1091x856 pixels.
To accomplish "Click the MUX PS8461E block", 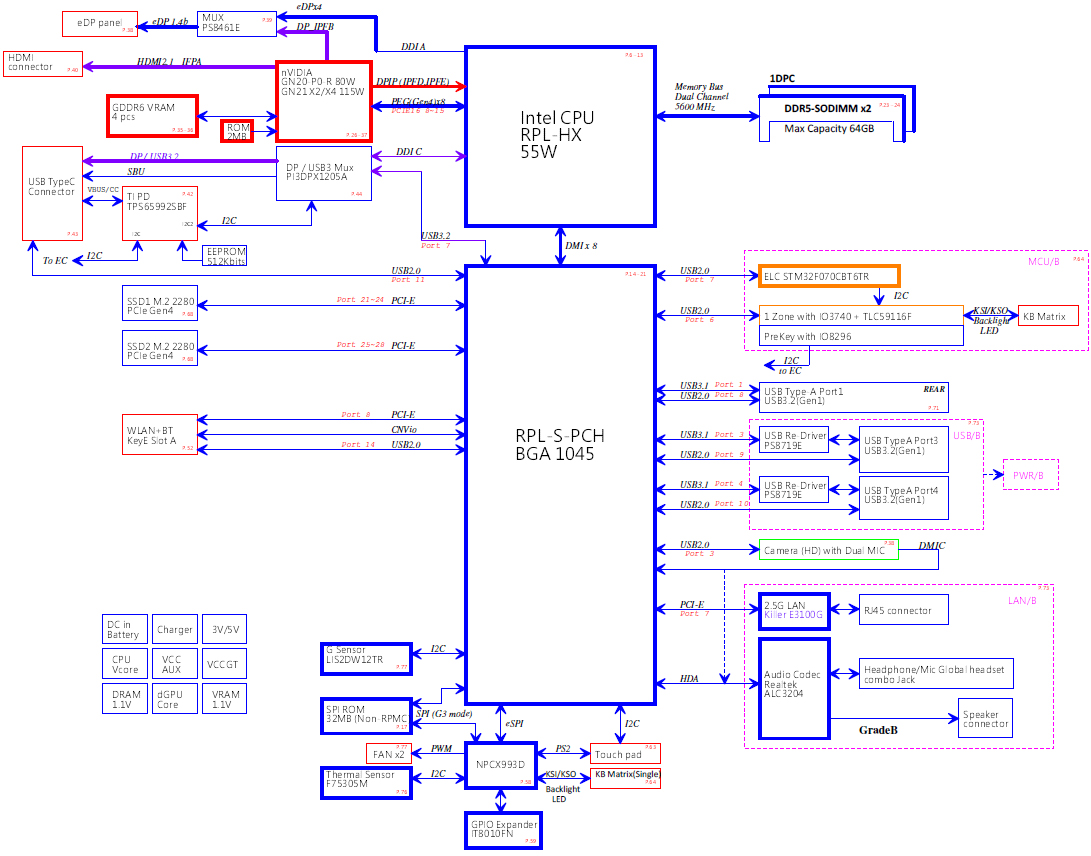I will 236,23.
